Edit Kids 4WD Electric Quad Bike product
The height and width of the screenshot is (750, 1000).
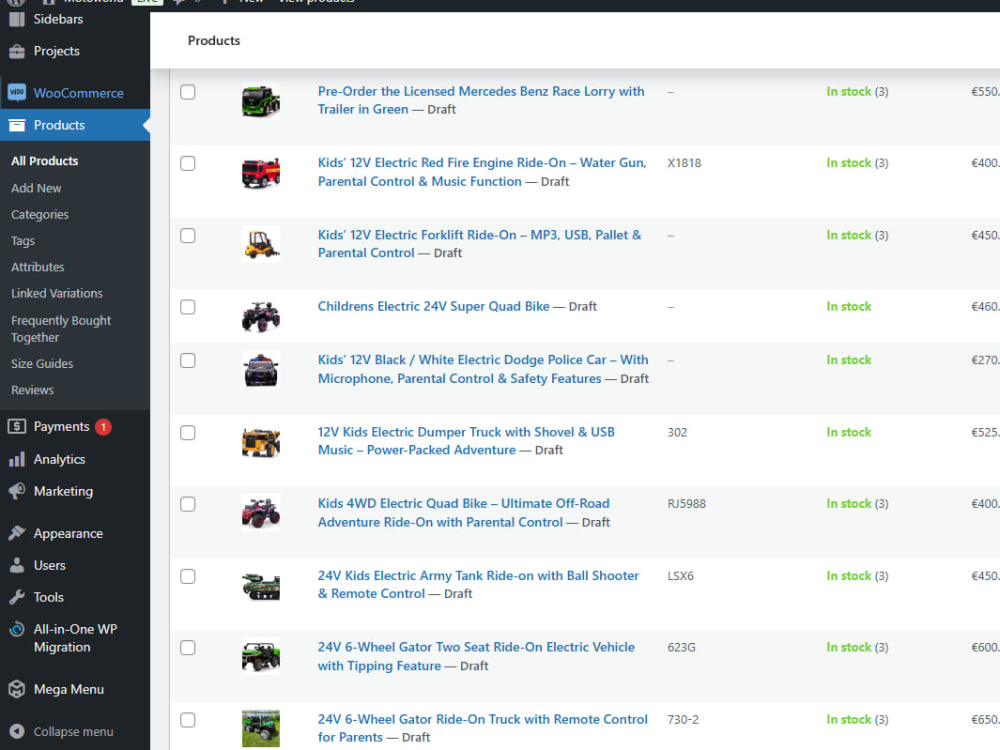click(464, 513)
